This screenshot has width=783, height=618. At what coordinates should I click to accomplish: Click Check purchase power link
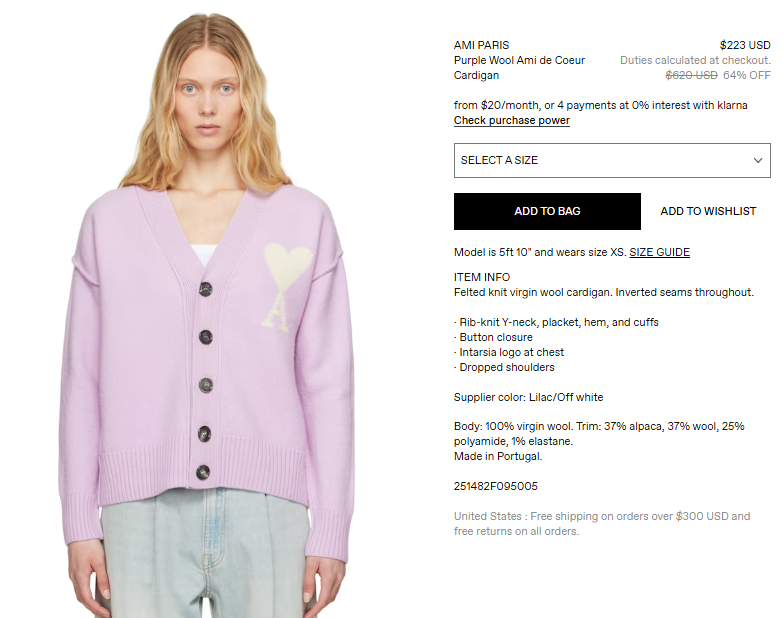pyautogui.click(x=511, y=120)
